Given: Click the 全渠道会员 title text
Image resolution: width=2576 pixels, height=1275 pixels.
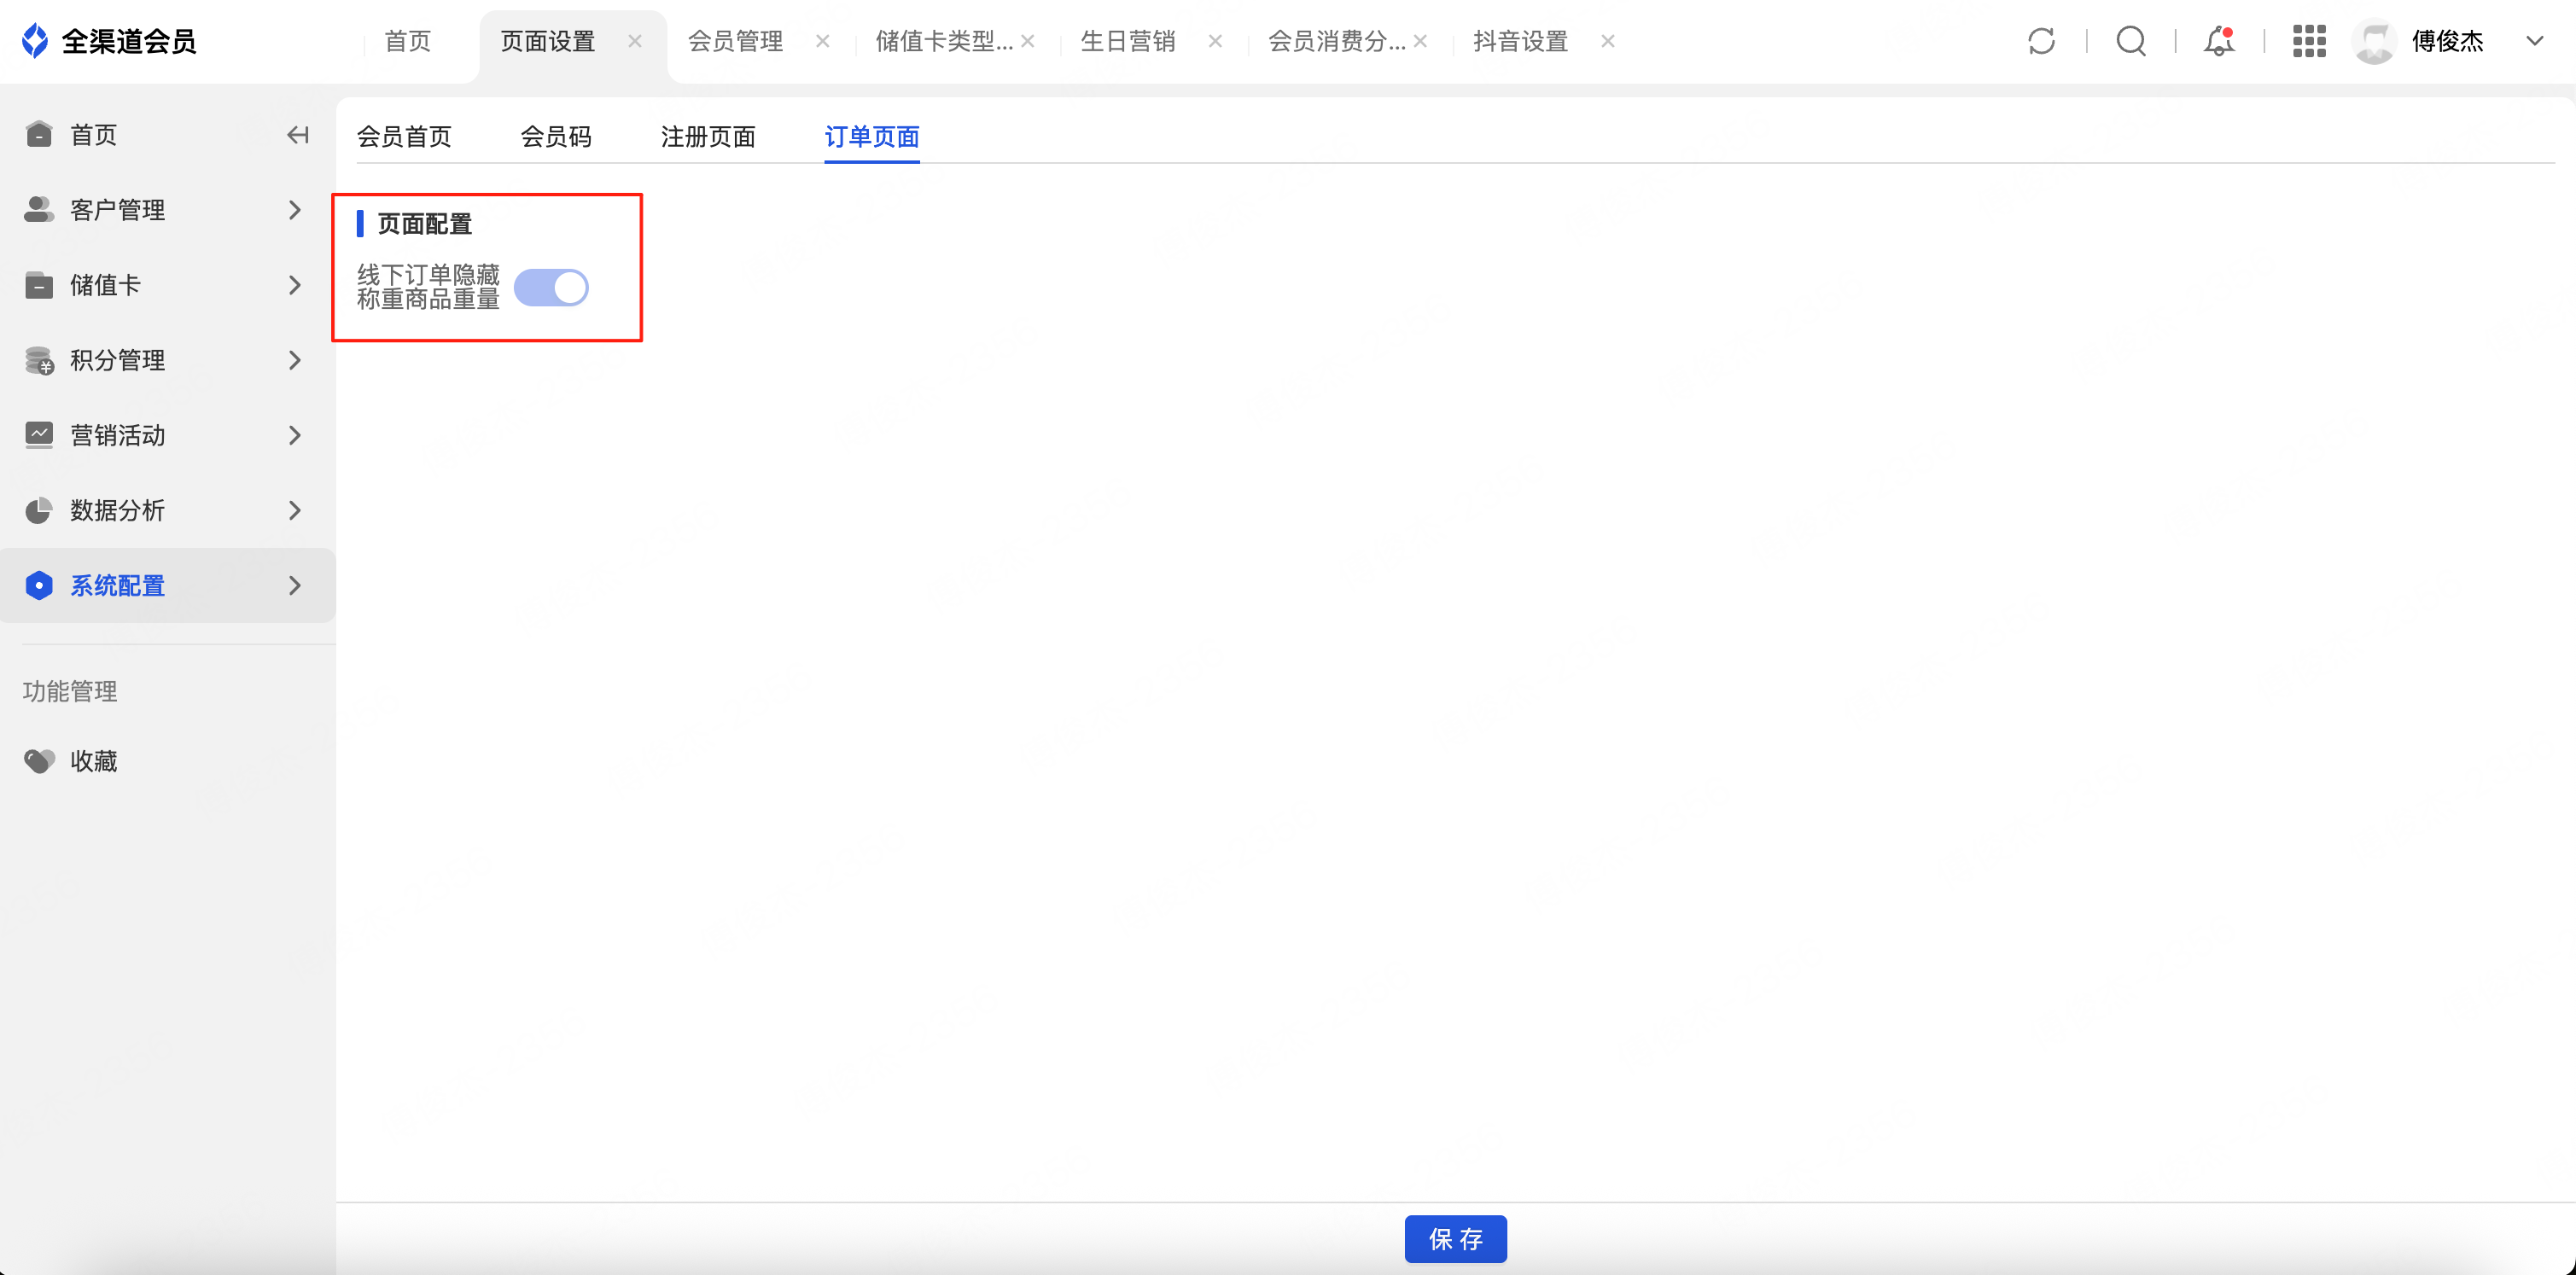Looking at the screenshot, I should tap(129, 41).
